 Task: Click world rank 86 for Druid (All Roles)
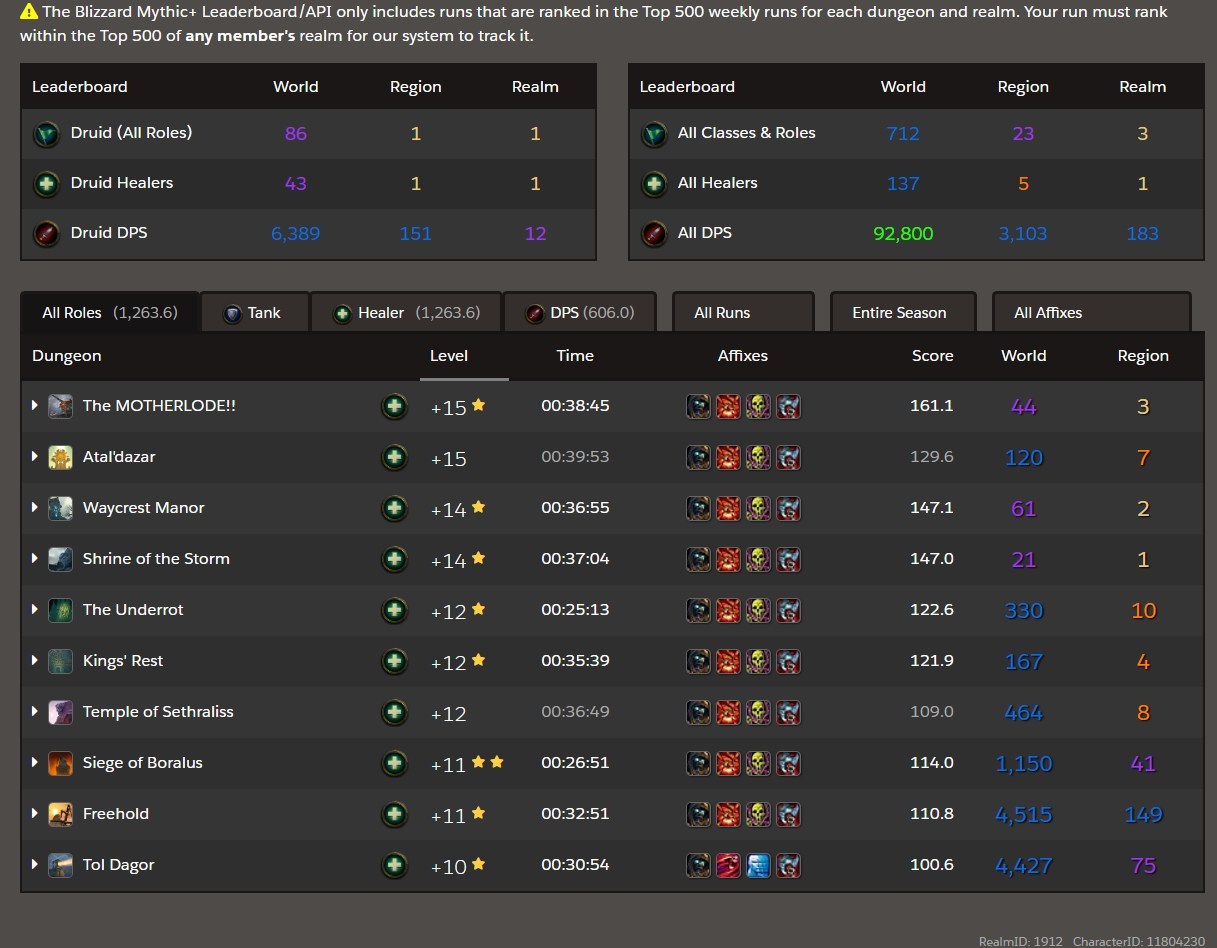[296, 134]
